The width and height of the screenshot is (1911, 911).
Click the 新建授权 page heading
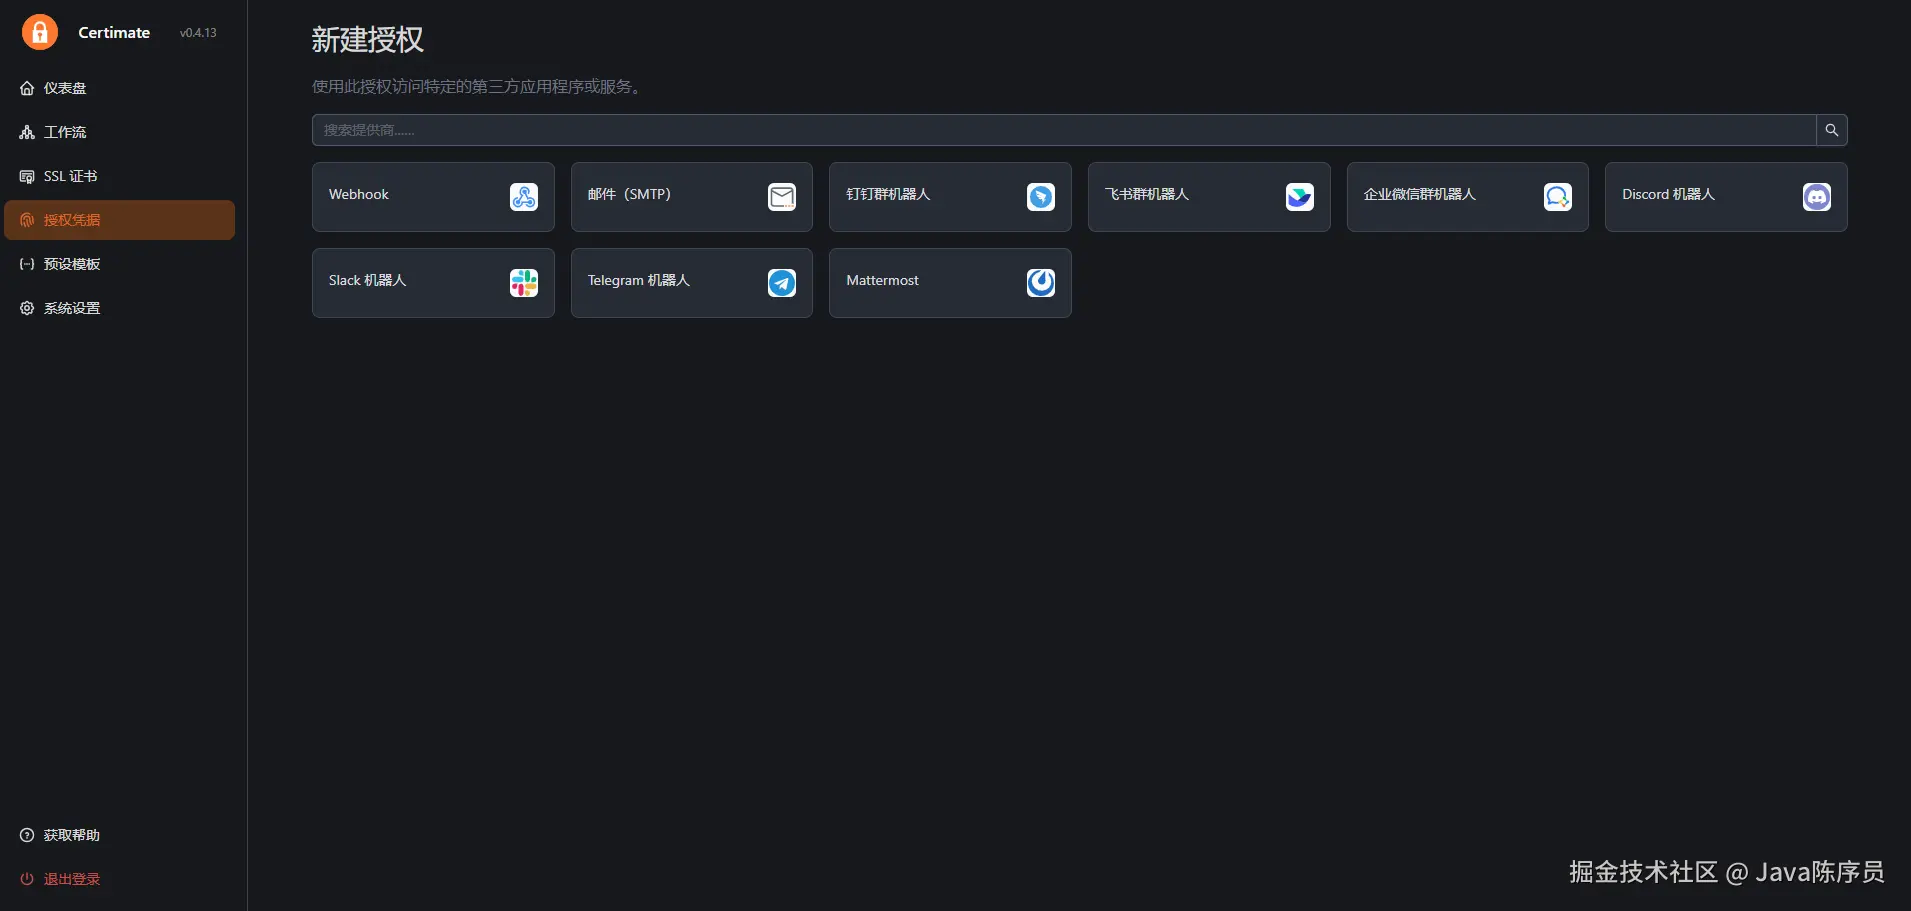click(x=368, y=39)
